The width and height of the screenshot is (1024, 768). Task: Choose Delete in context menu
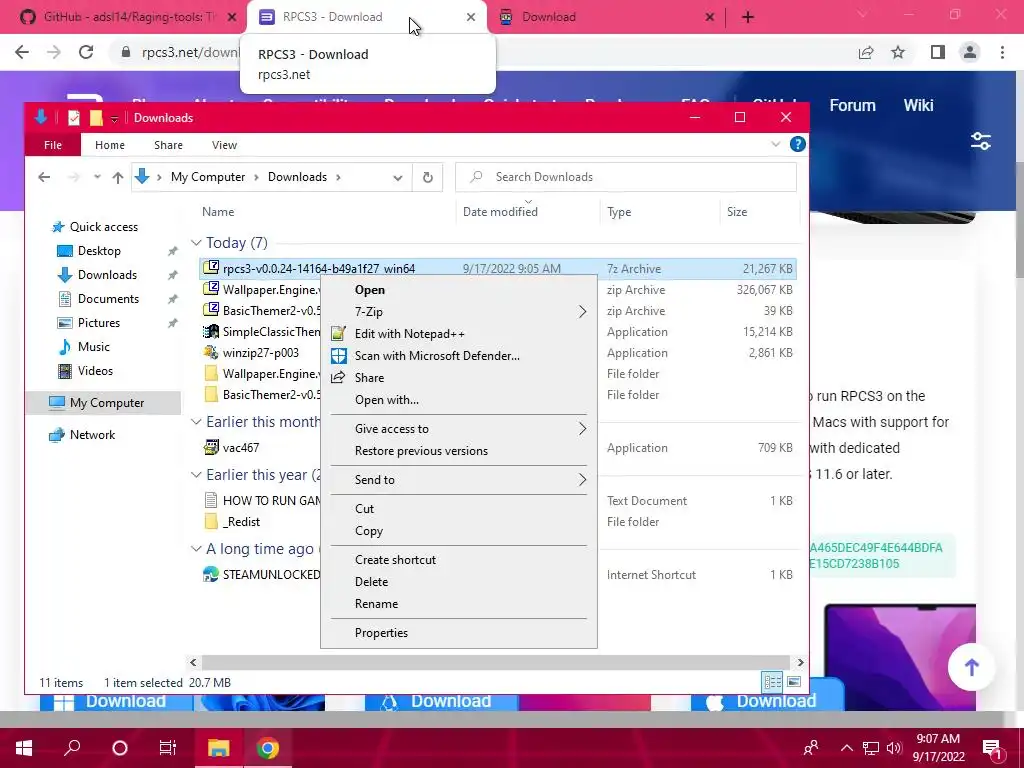click(458, 582)
